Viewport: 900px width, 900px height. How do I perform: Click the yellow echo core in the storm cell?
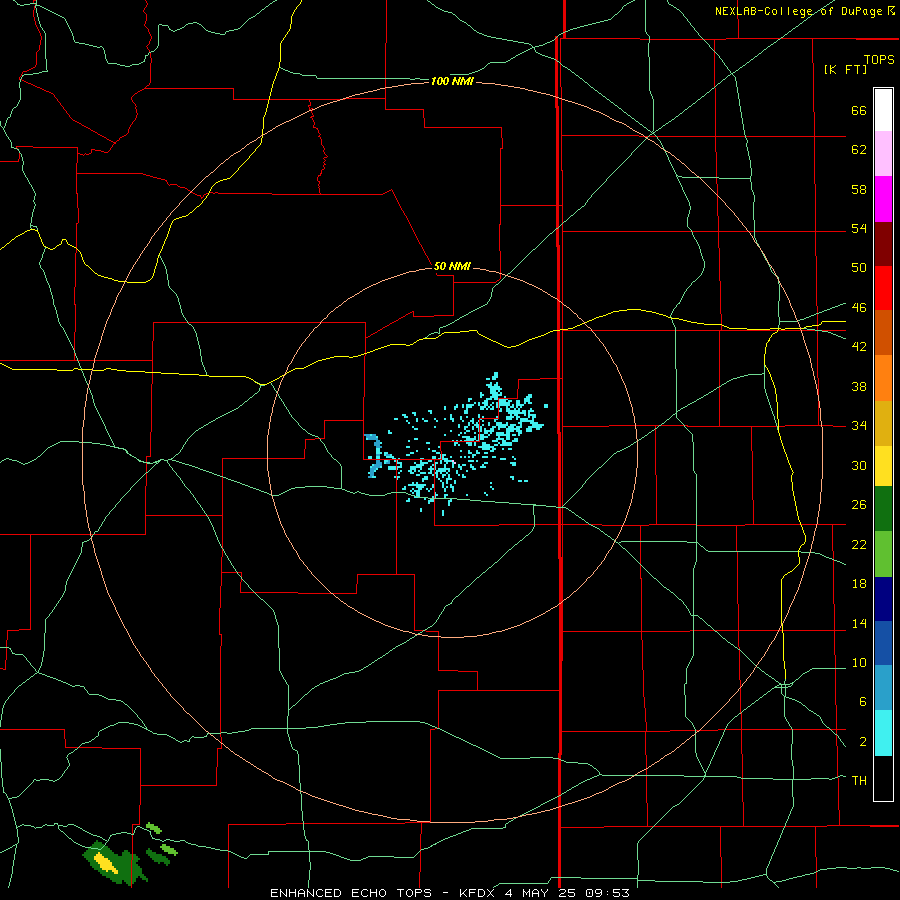point(106,863)
